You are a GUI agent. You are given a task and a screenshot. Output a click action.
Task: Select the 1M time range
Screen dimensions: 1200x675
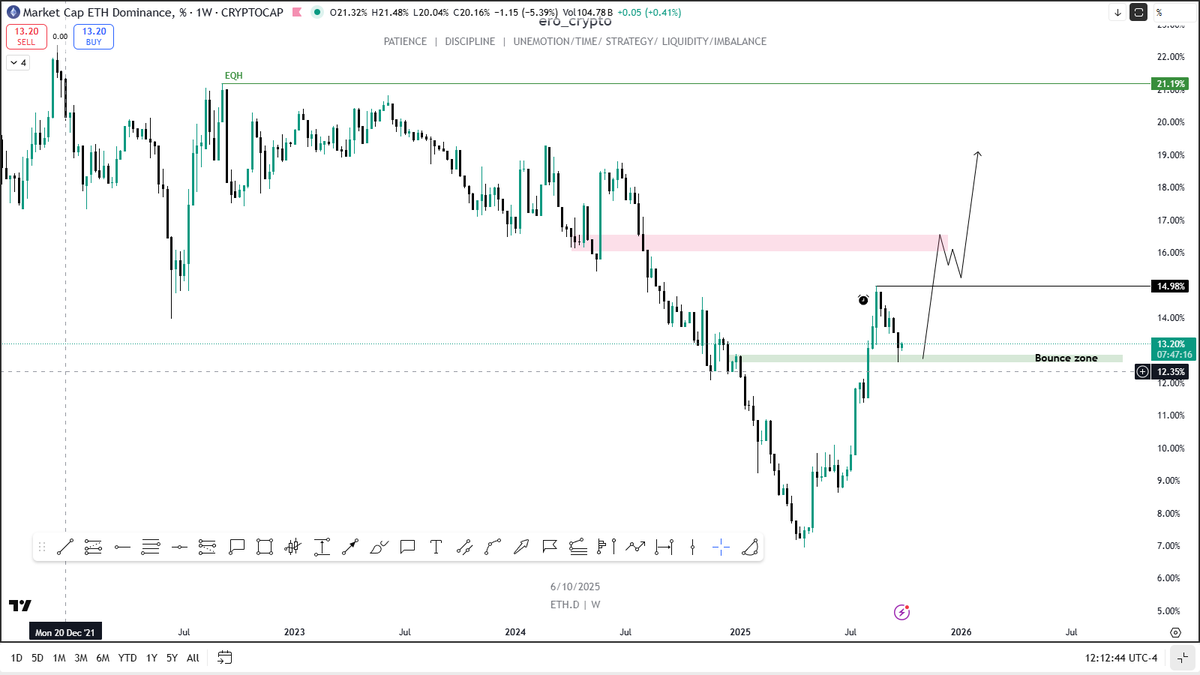(59, 658)
